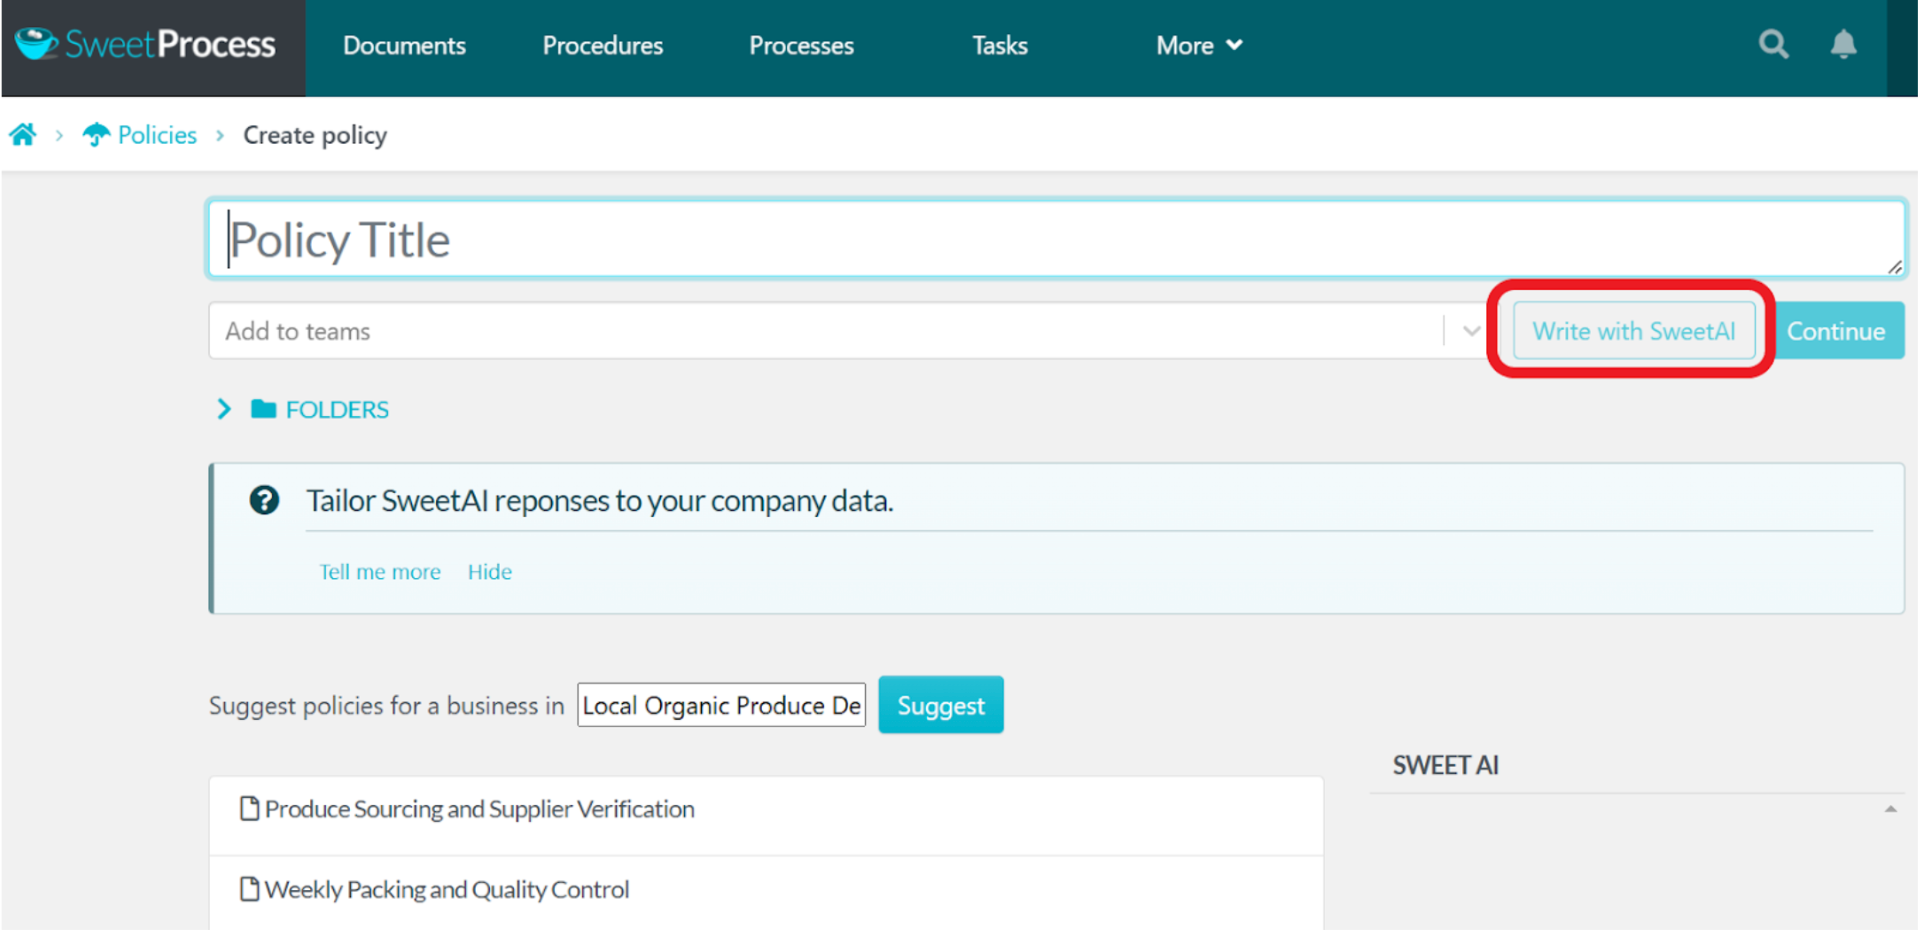Open the Procedures menu
Screen dimensions: 1920x936
click(x=602, y=46)
